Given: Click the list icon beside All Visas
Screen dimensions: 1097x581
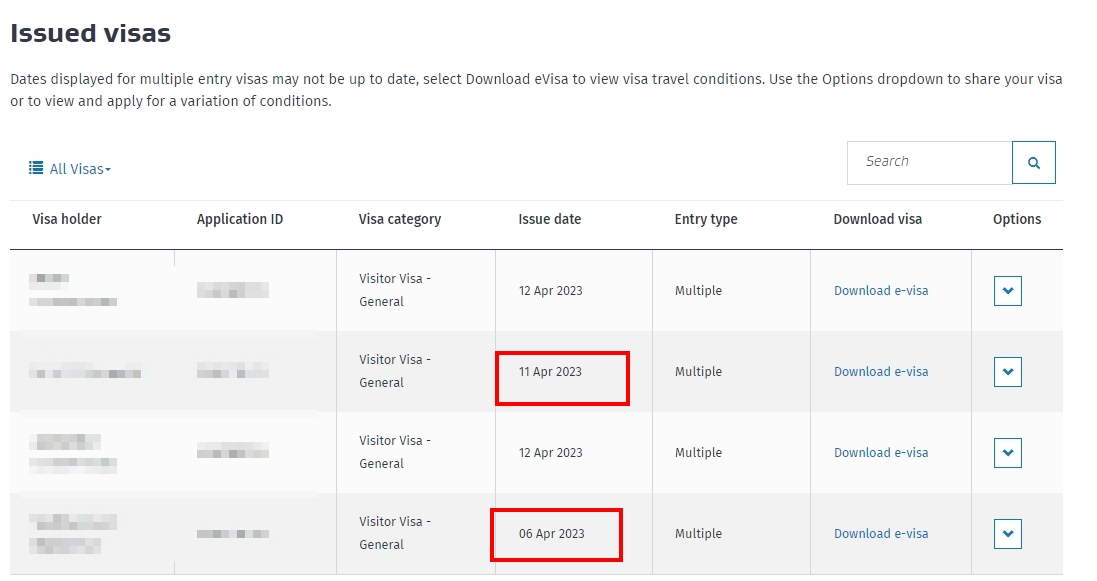Looking at the screenshot, I should click(x=36, y=168).
